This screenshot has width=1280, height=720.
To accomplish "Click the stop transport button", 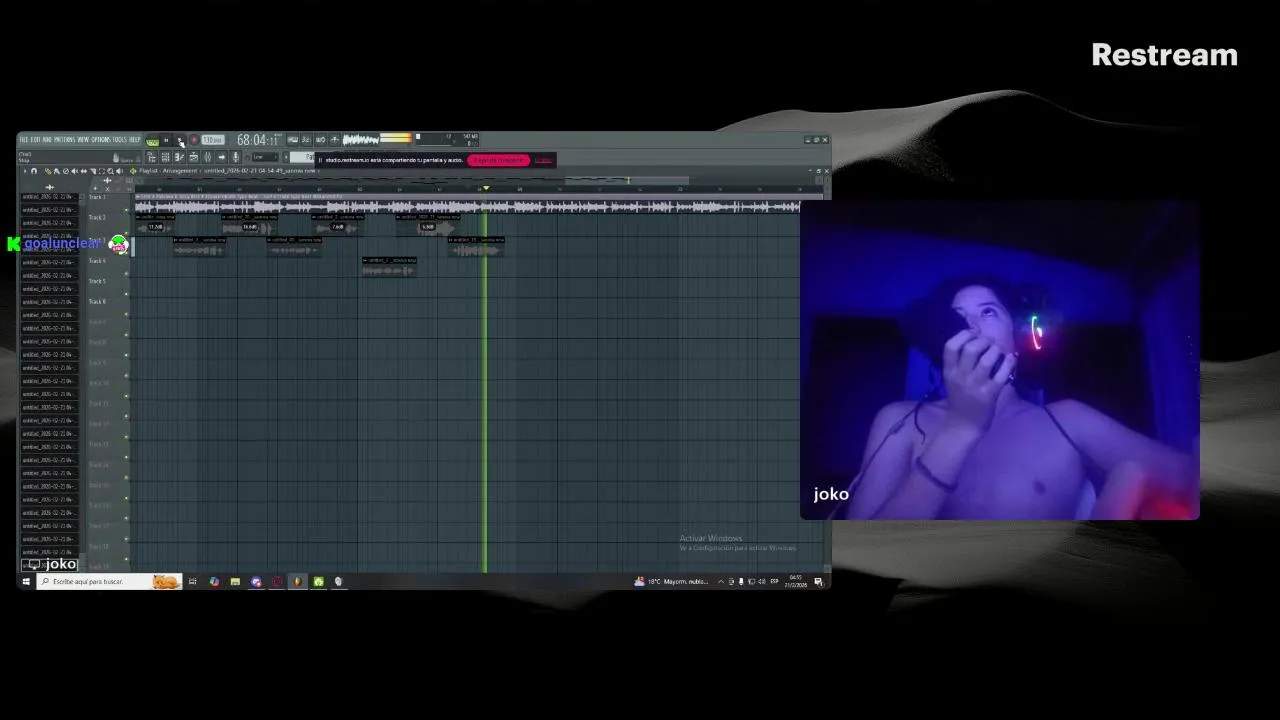I will [x=180, y=140].
